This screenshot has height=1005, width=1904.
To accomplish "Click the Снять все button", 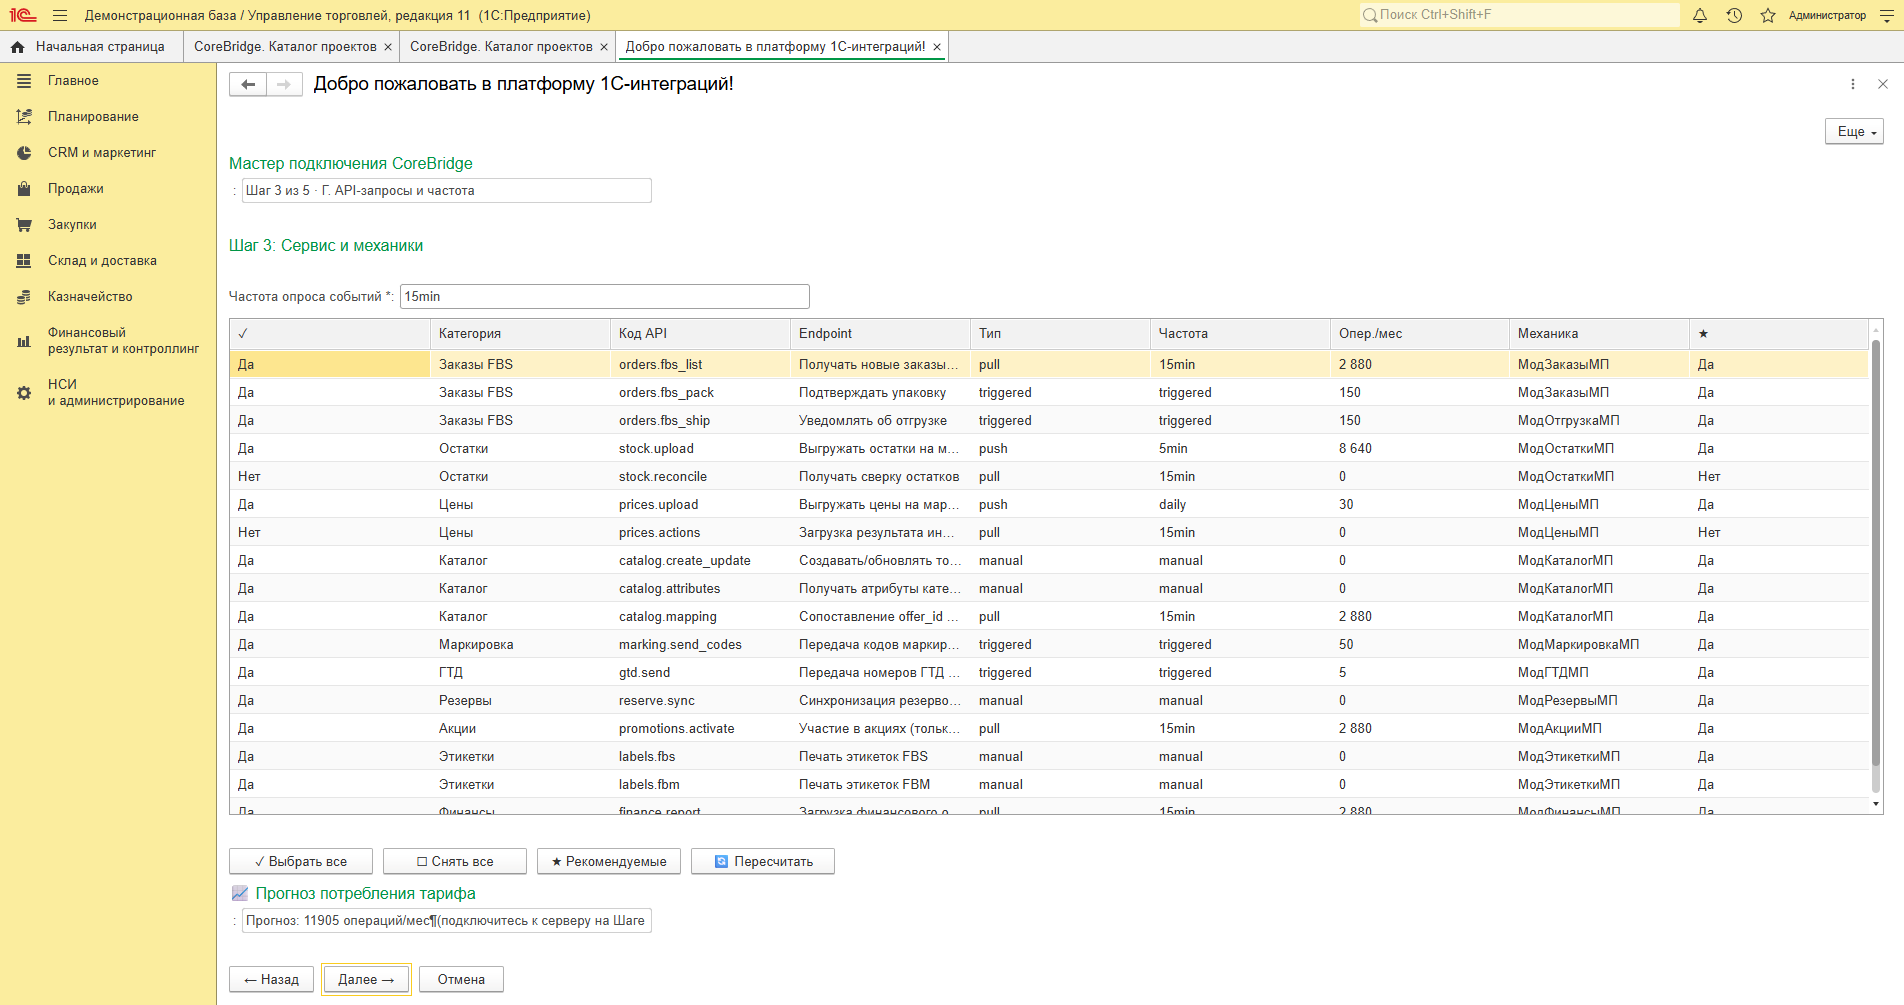I will (x=455, y=862).
